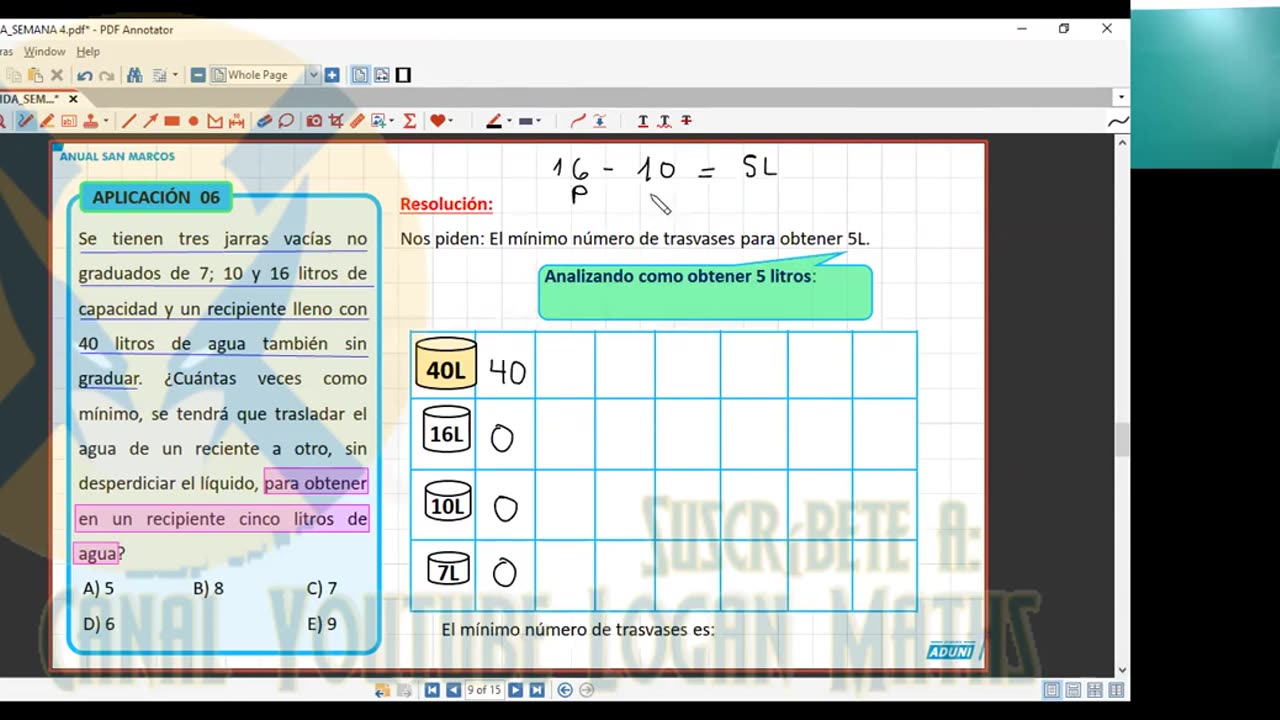Open the pen style wavy line selector

[x=1119, y=121]
